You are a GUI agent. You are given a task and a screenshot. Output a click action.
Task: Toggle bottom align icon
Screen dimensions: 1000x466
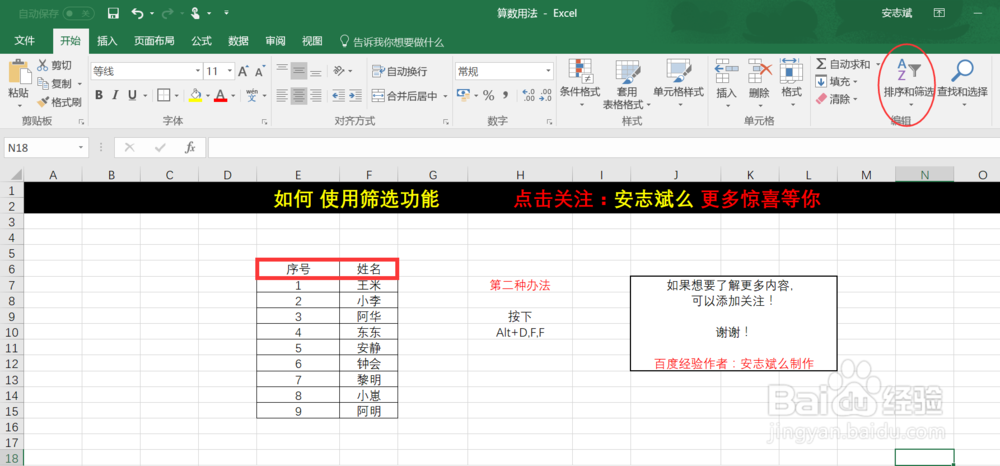[316, 71]
